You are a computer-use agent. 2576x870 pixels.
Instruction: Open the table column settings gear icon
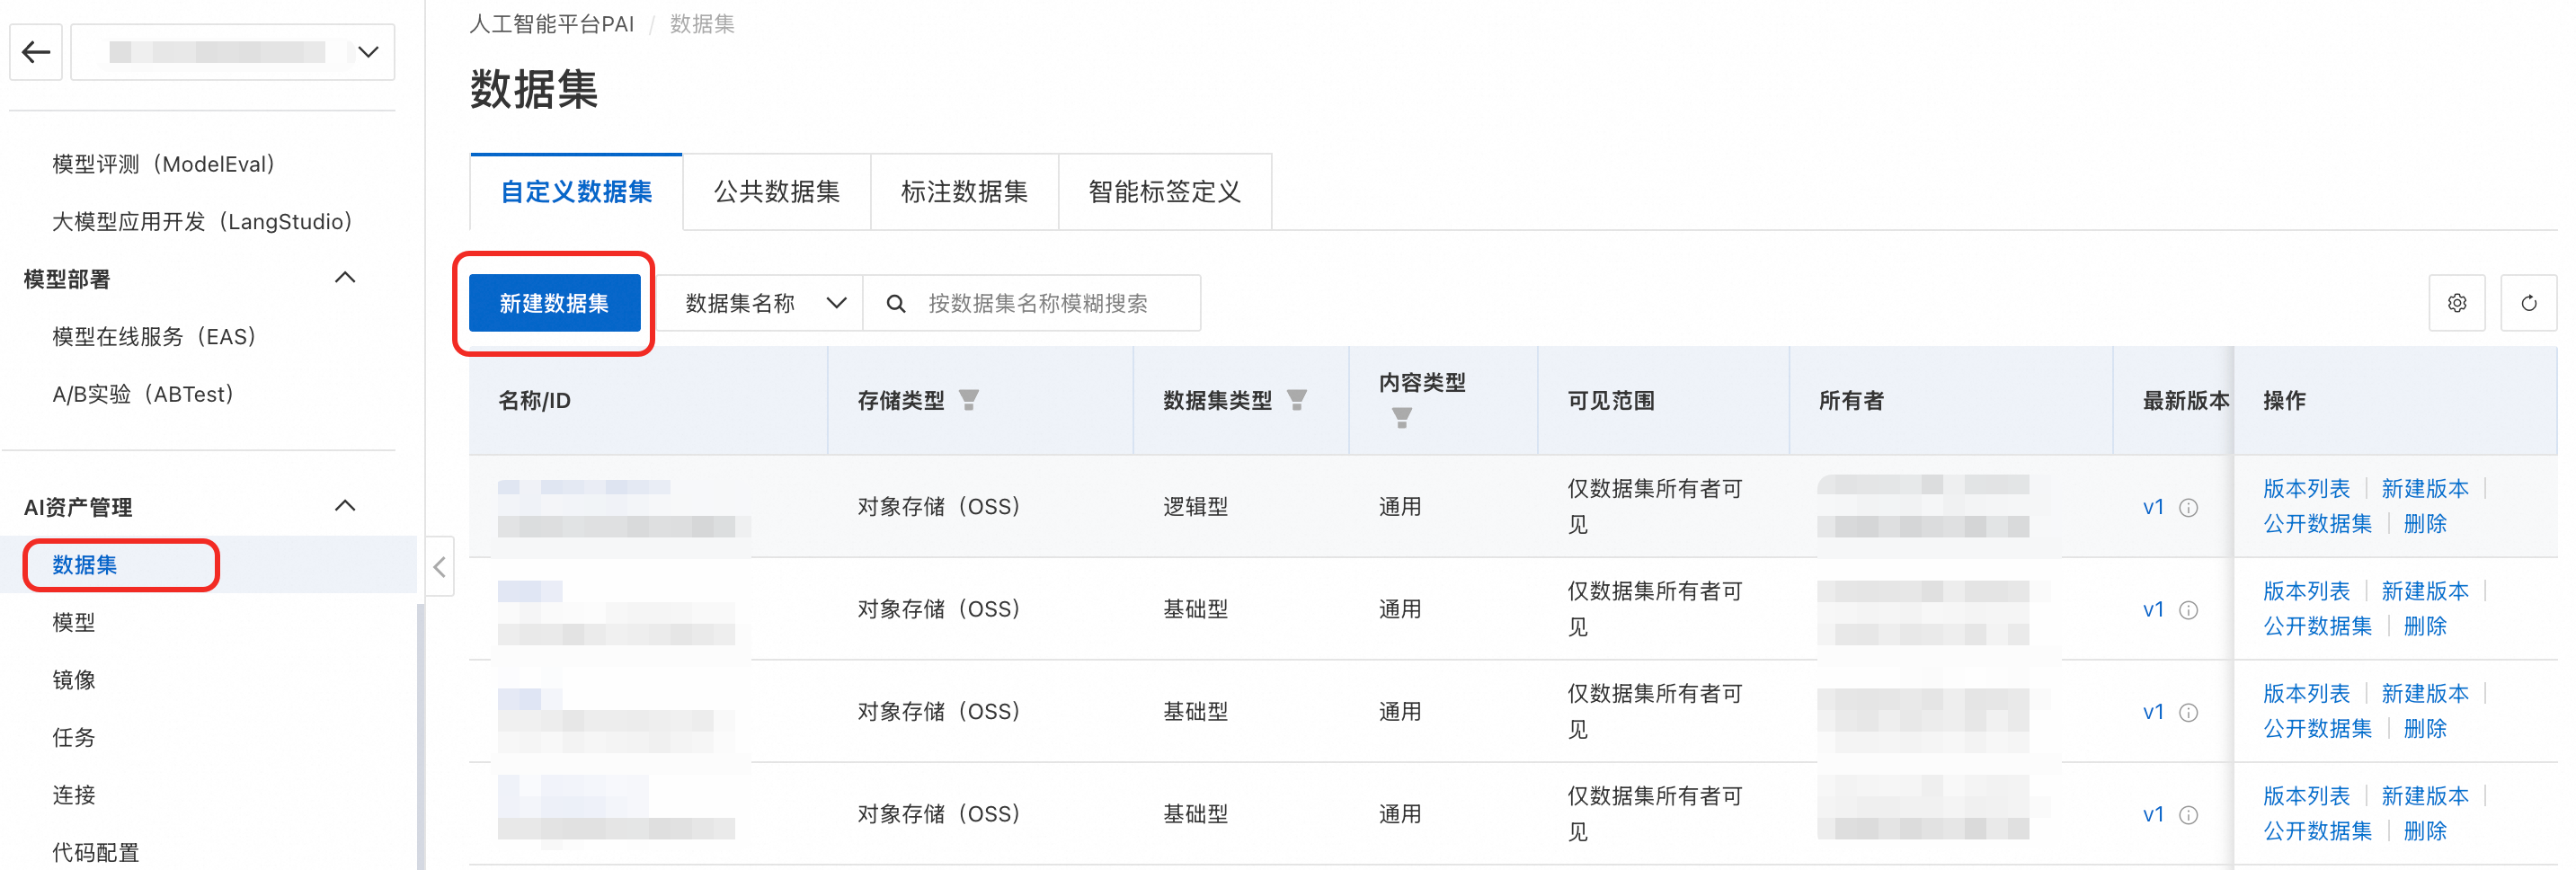pos(2457,303)
